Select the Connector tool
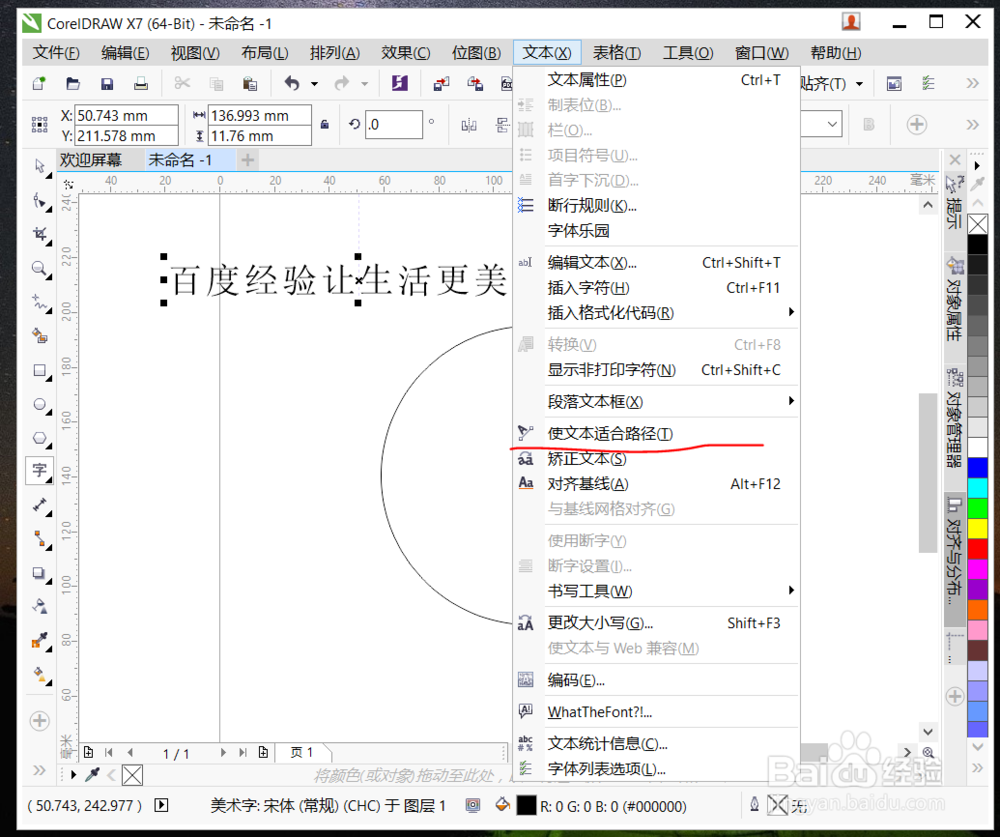1000x837 pixels. click(x=40, y=539)
